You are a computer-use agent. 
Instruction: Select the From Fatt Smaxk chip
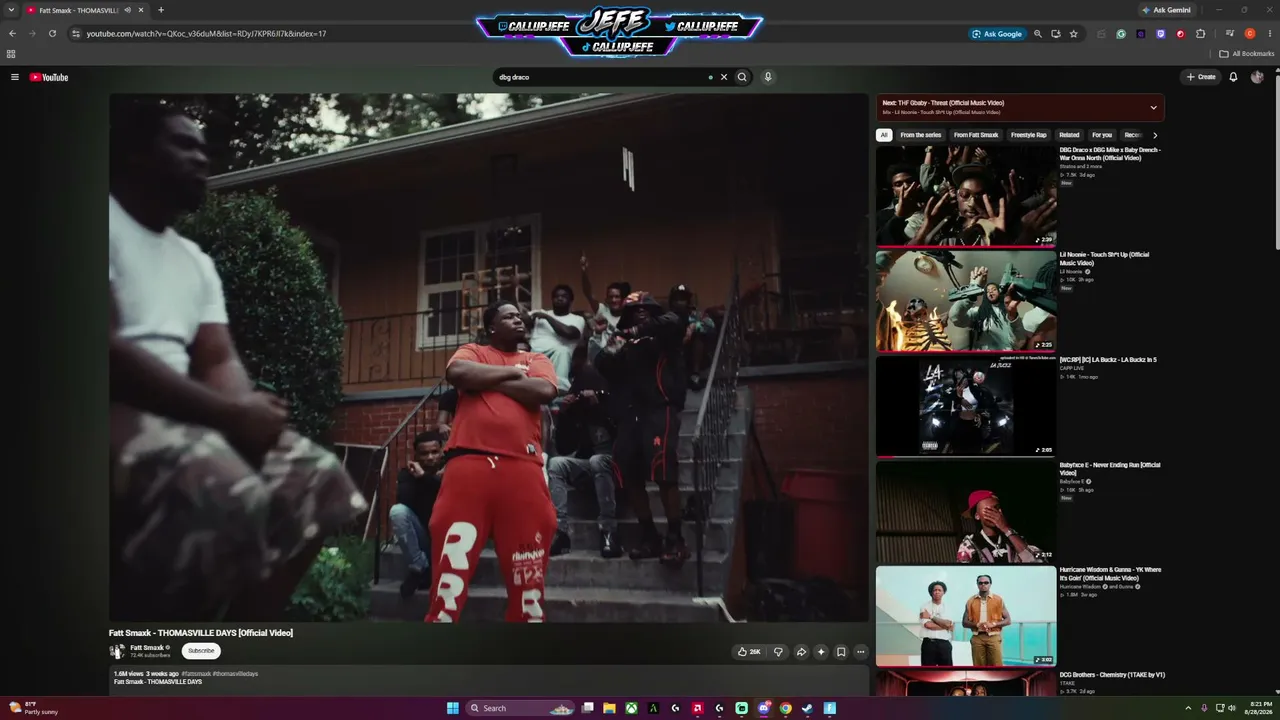[x=976, y=135]
